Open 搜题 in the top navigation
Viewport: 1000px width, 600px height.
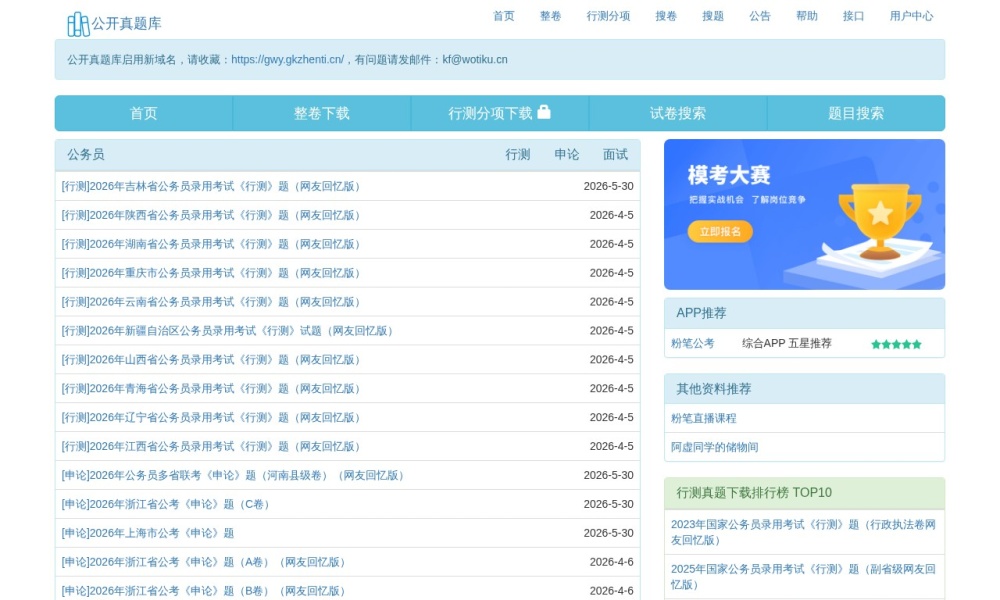tap(713, 16)
